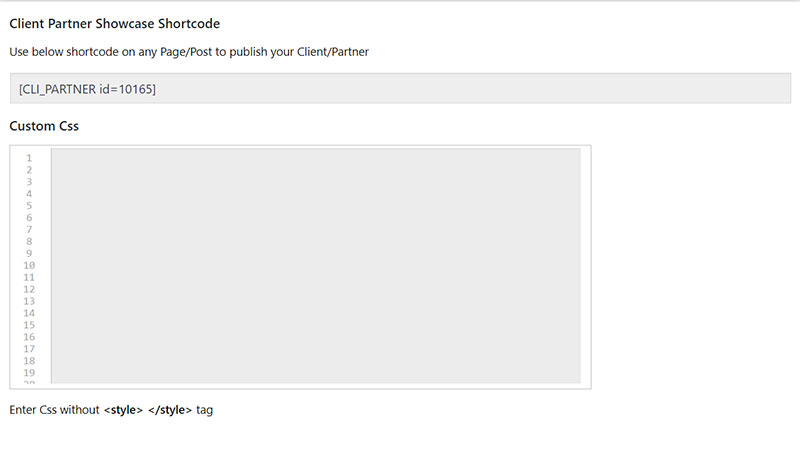Select line number 7 in gutter

tap(29, 230)
